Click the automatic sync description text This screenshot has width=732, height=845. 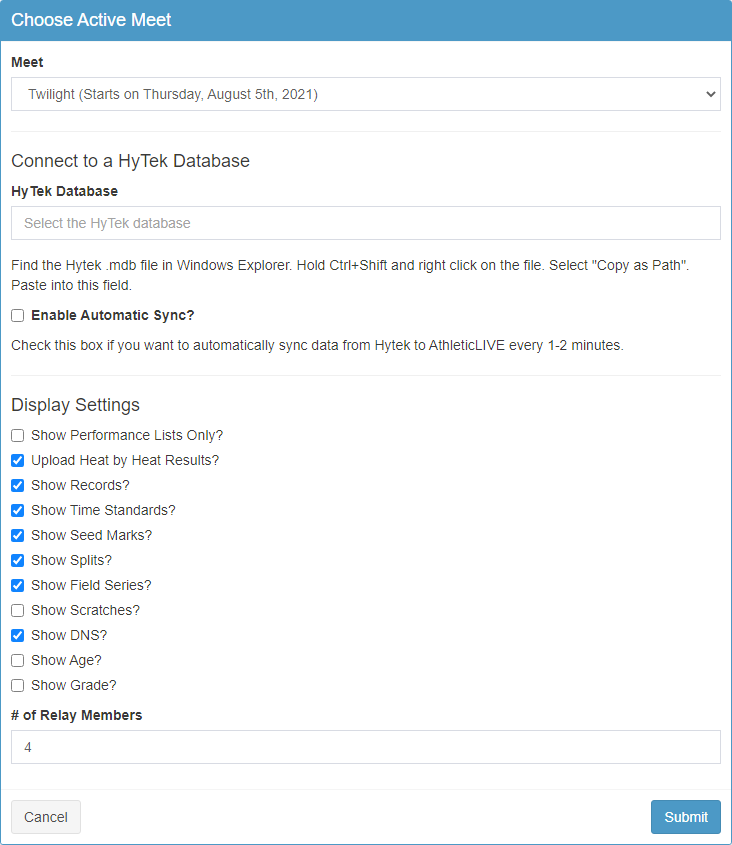point(317,345)
